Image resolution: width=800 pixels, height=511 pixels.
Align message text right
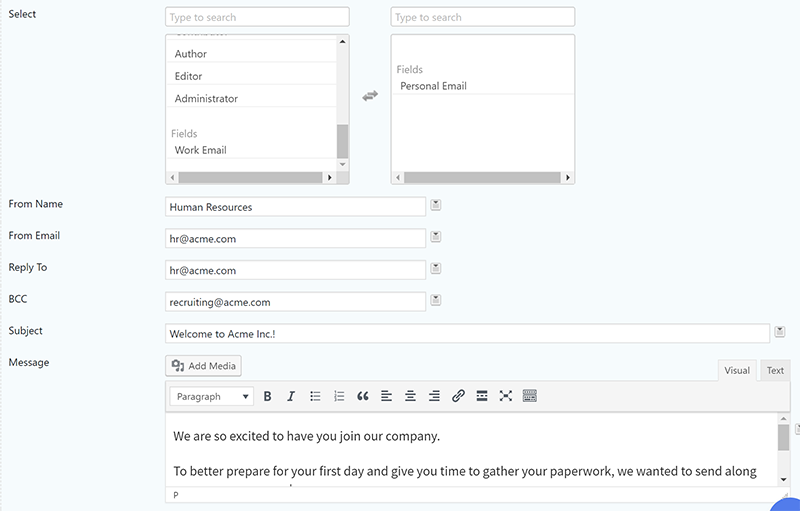coord(434,396)
